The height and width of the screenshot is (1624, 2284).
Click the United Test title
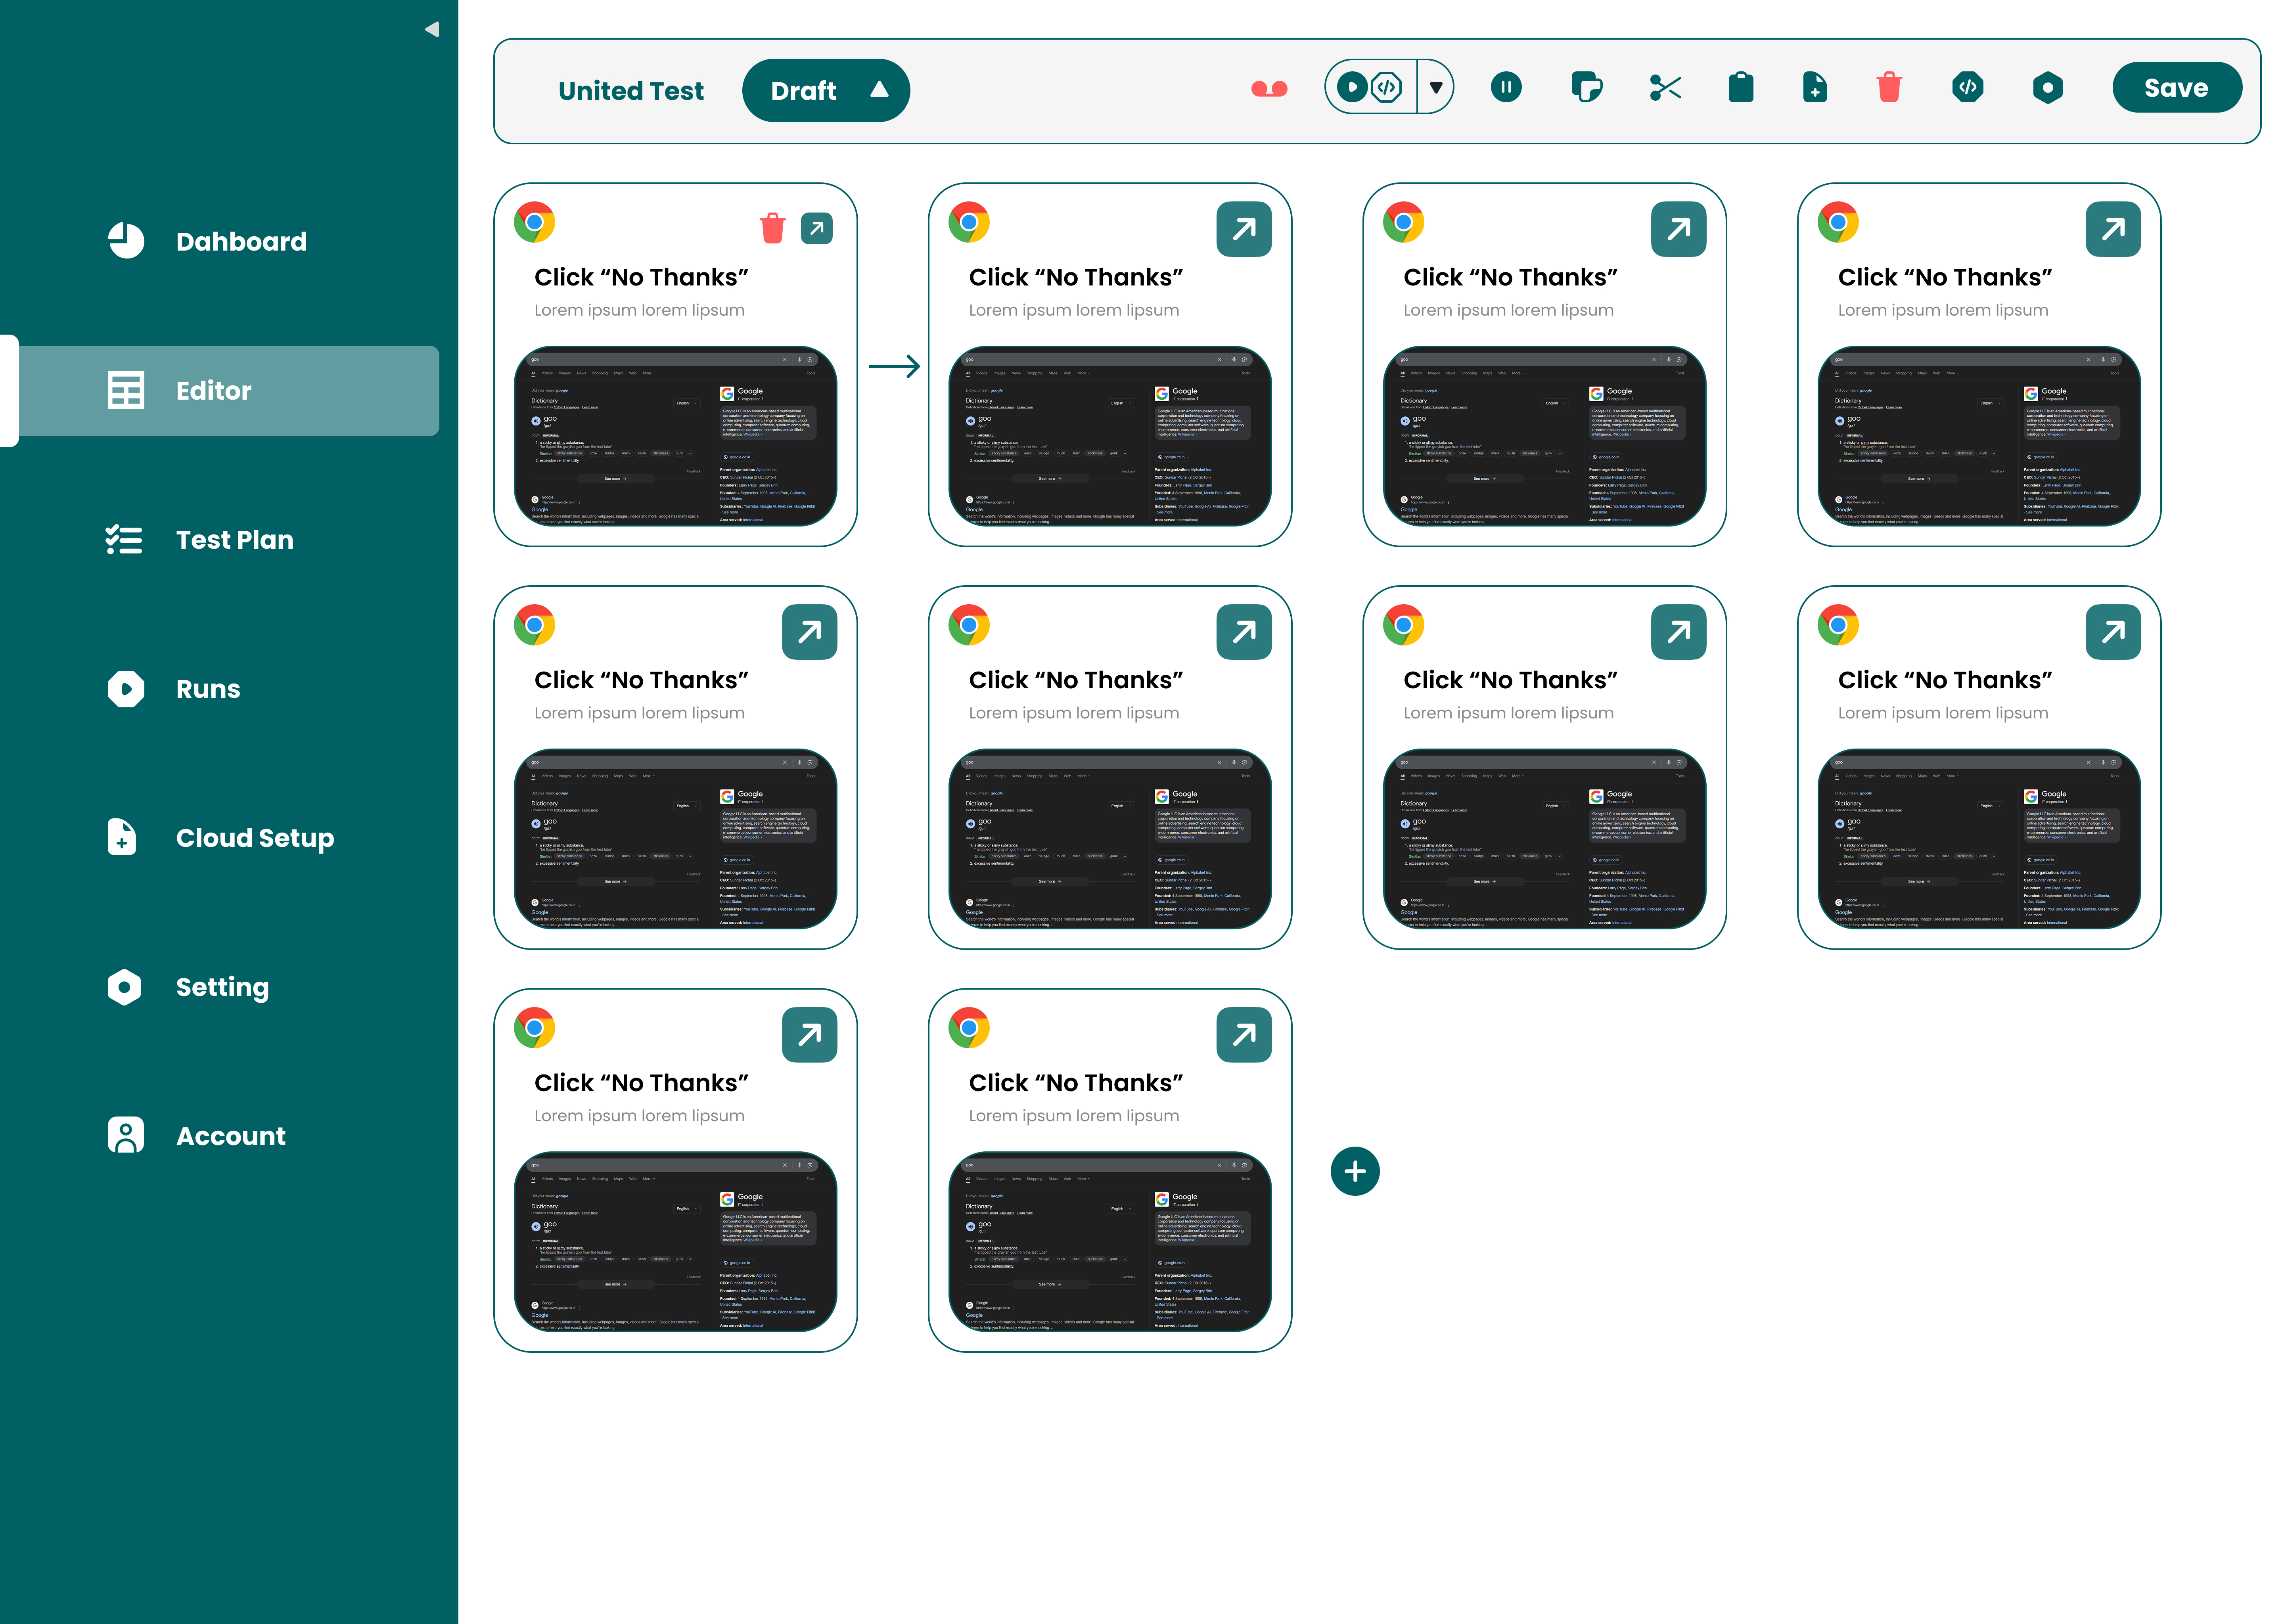coord(631,91)
